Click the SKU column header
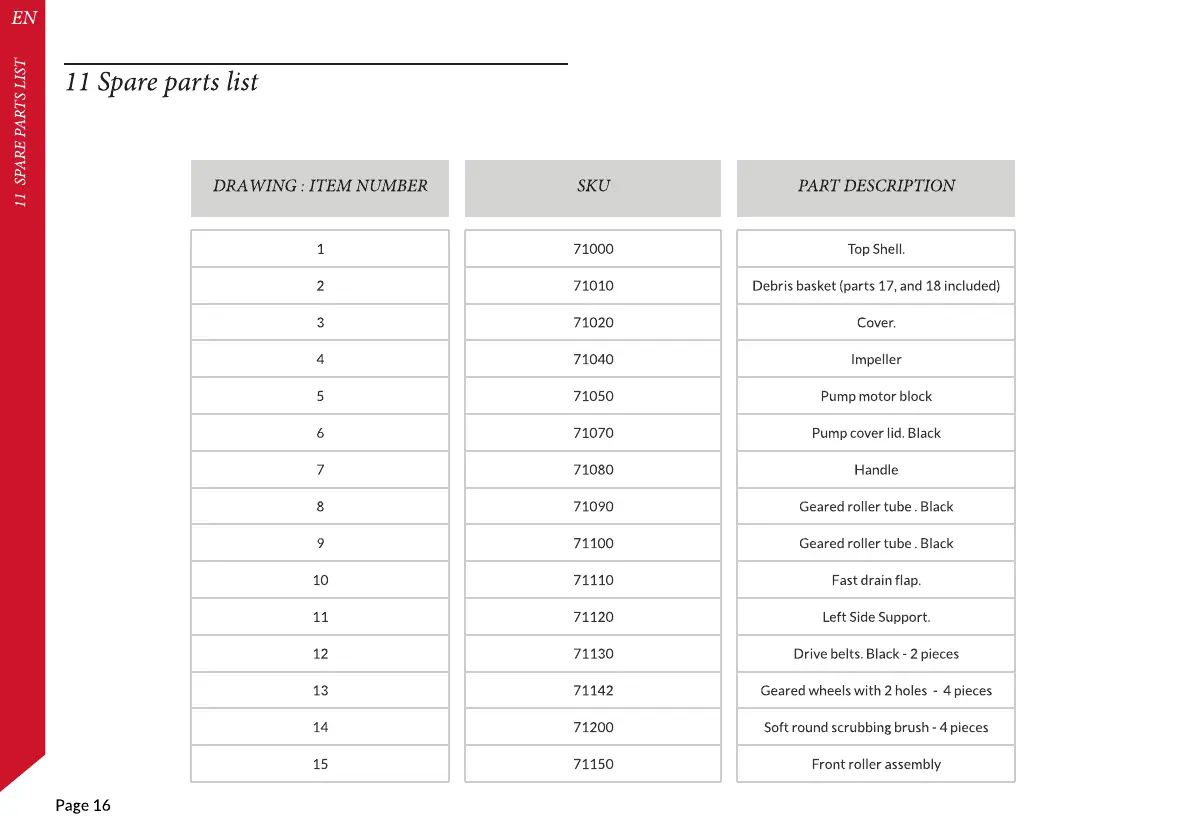 tap(593, 186)
